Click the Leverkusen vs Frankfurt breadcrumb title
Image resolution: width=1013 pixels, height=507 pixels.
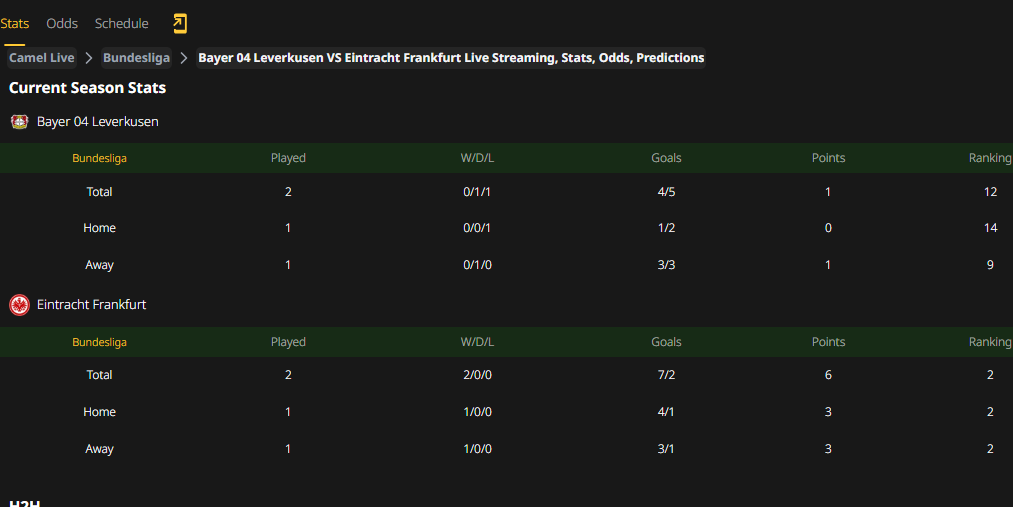point(451,58)
